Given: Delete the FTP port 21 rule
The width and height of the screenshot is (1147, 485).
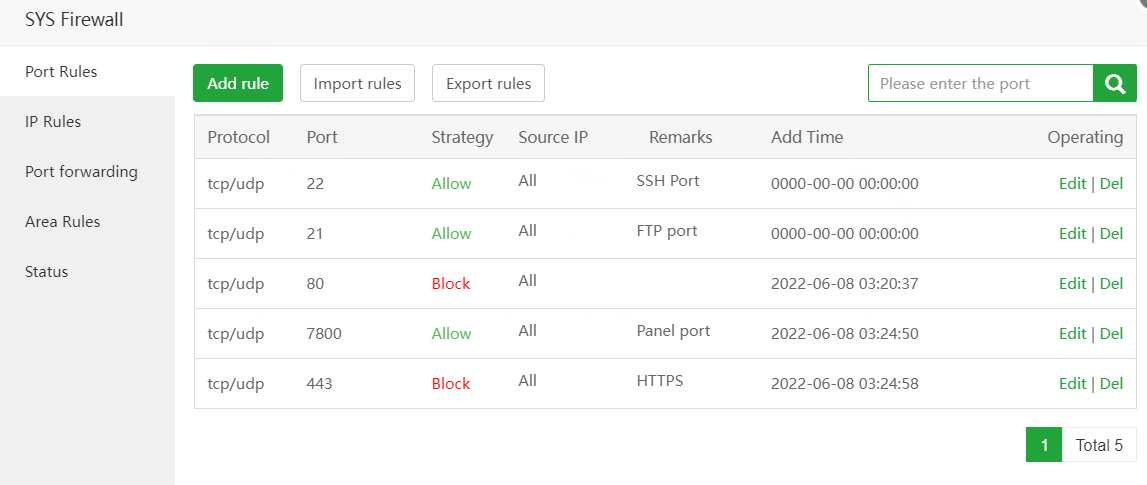Looking at the screenshot, I should [x=1111, y=234].
